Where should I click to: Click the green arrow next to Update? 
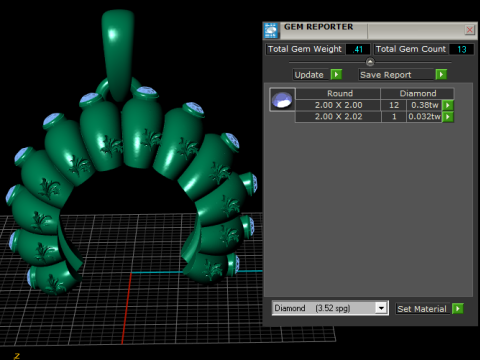(x=336, y=74)
